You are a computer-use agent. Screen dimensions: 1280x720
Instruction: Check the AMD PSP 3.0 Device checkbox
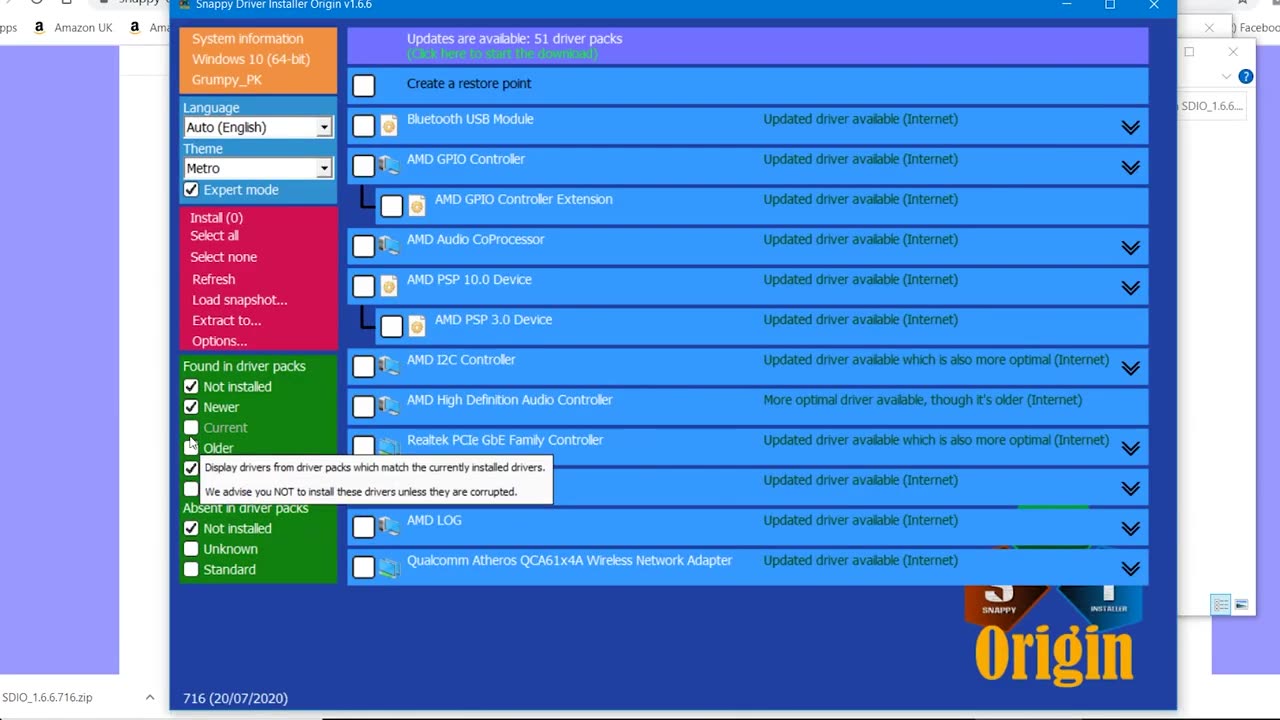pos(392,326)
